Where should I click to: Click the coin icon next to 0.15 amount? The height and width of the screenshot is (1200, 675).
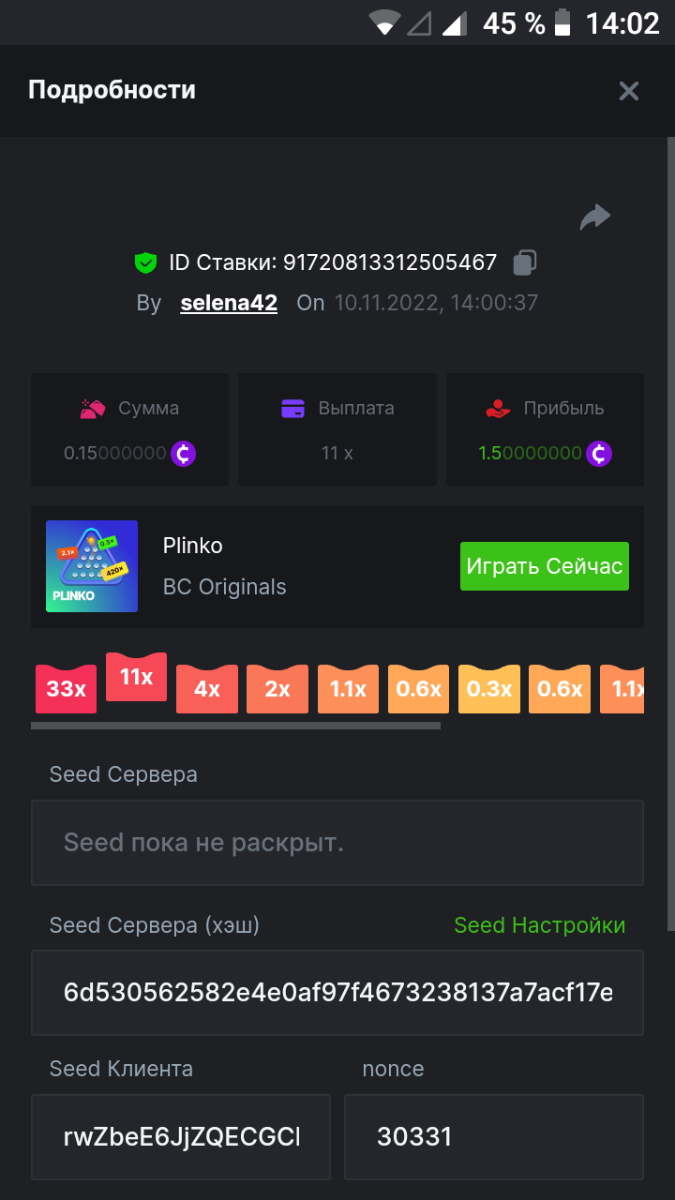[183, 453]
